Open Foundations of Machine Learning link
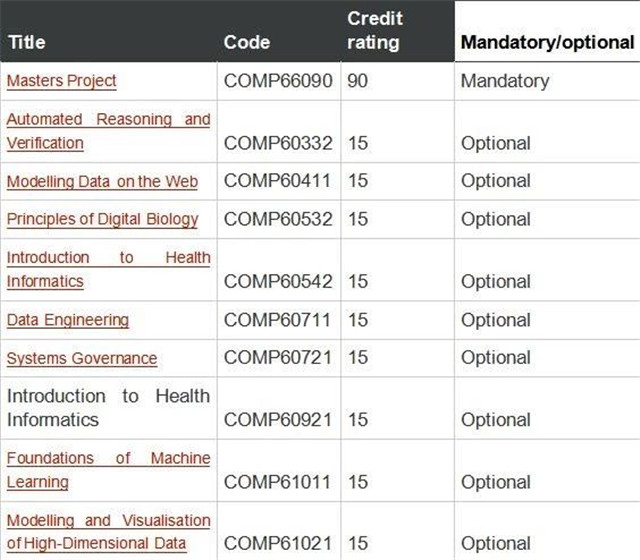Screen dimensions: 640x560 (x=109, y=470)
